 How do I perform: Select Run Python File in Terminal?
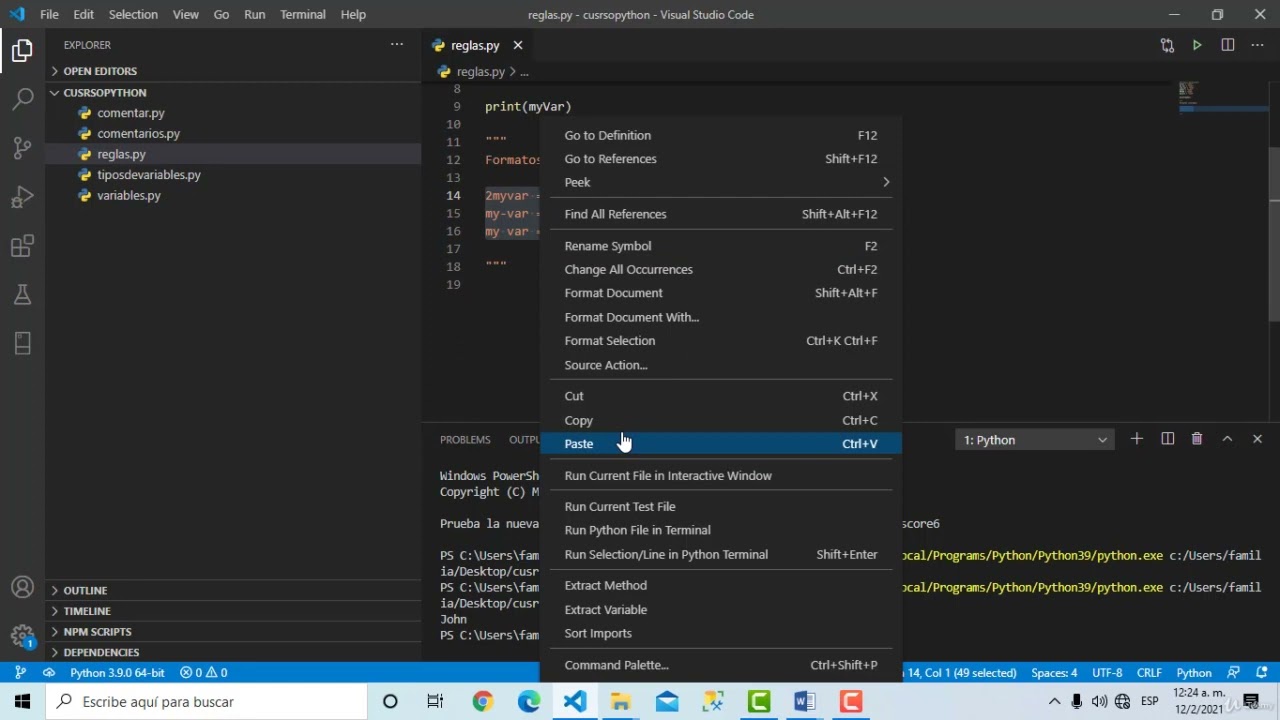click(x=720, y=530)
